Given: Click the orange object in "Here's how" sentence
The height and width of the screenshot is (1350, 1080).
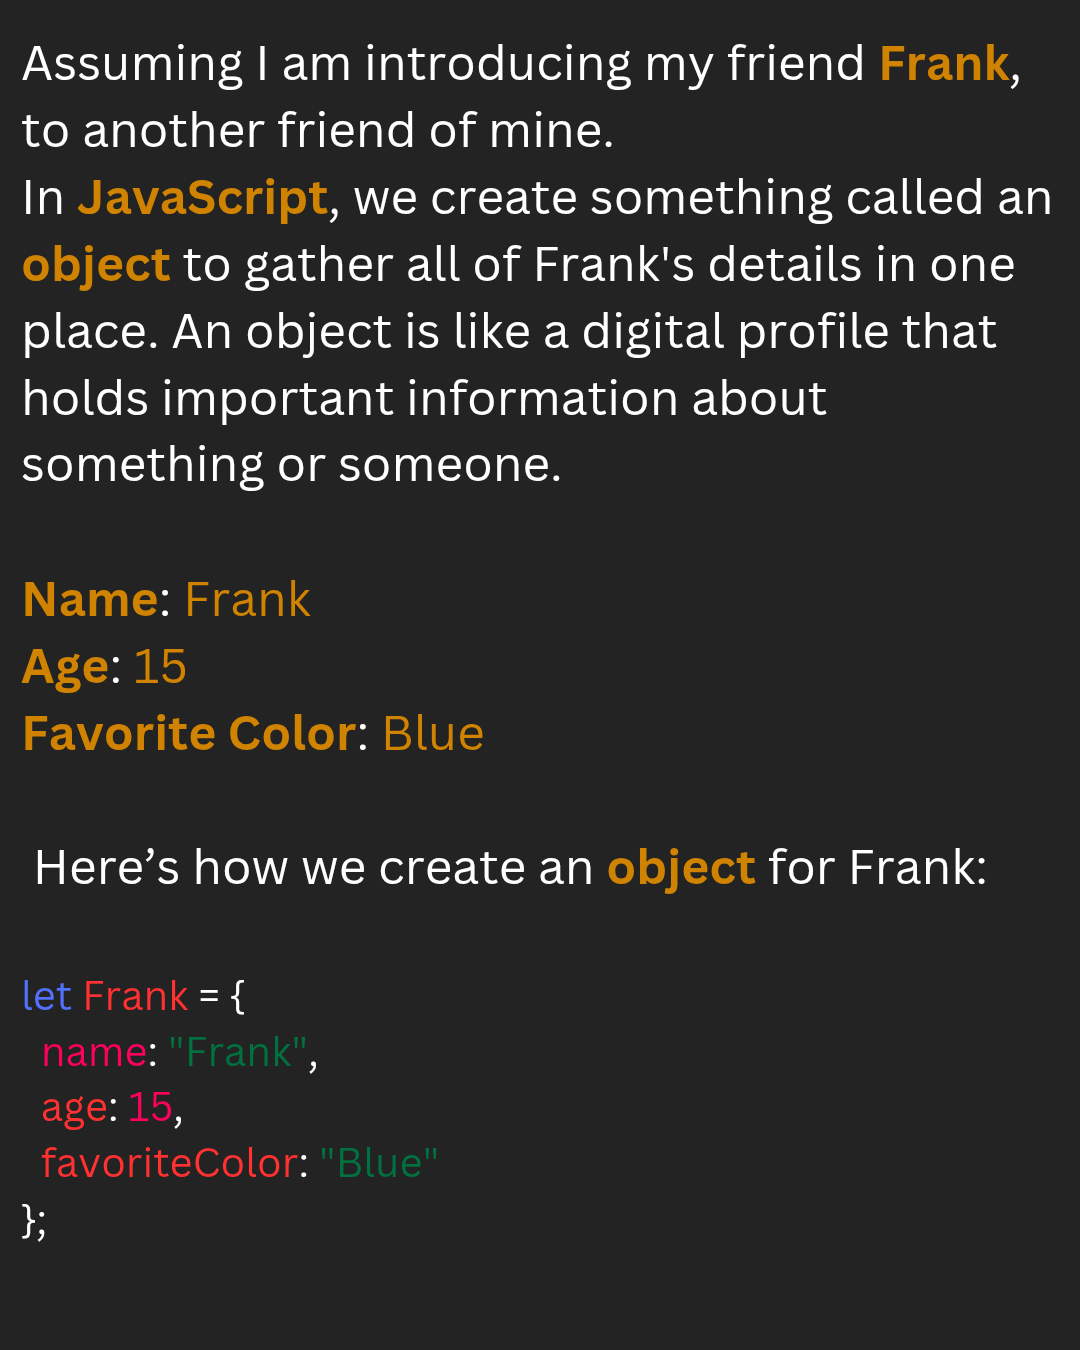Looking at the screenshot, I should tap(681, 869).
